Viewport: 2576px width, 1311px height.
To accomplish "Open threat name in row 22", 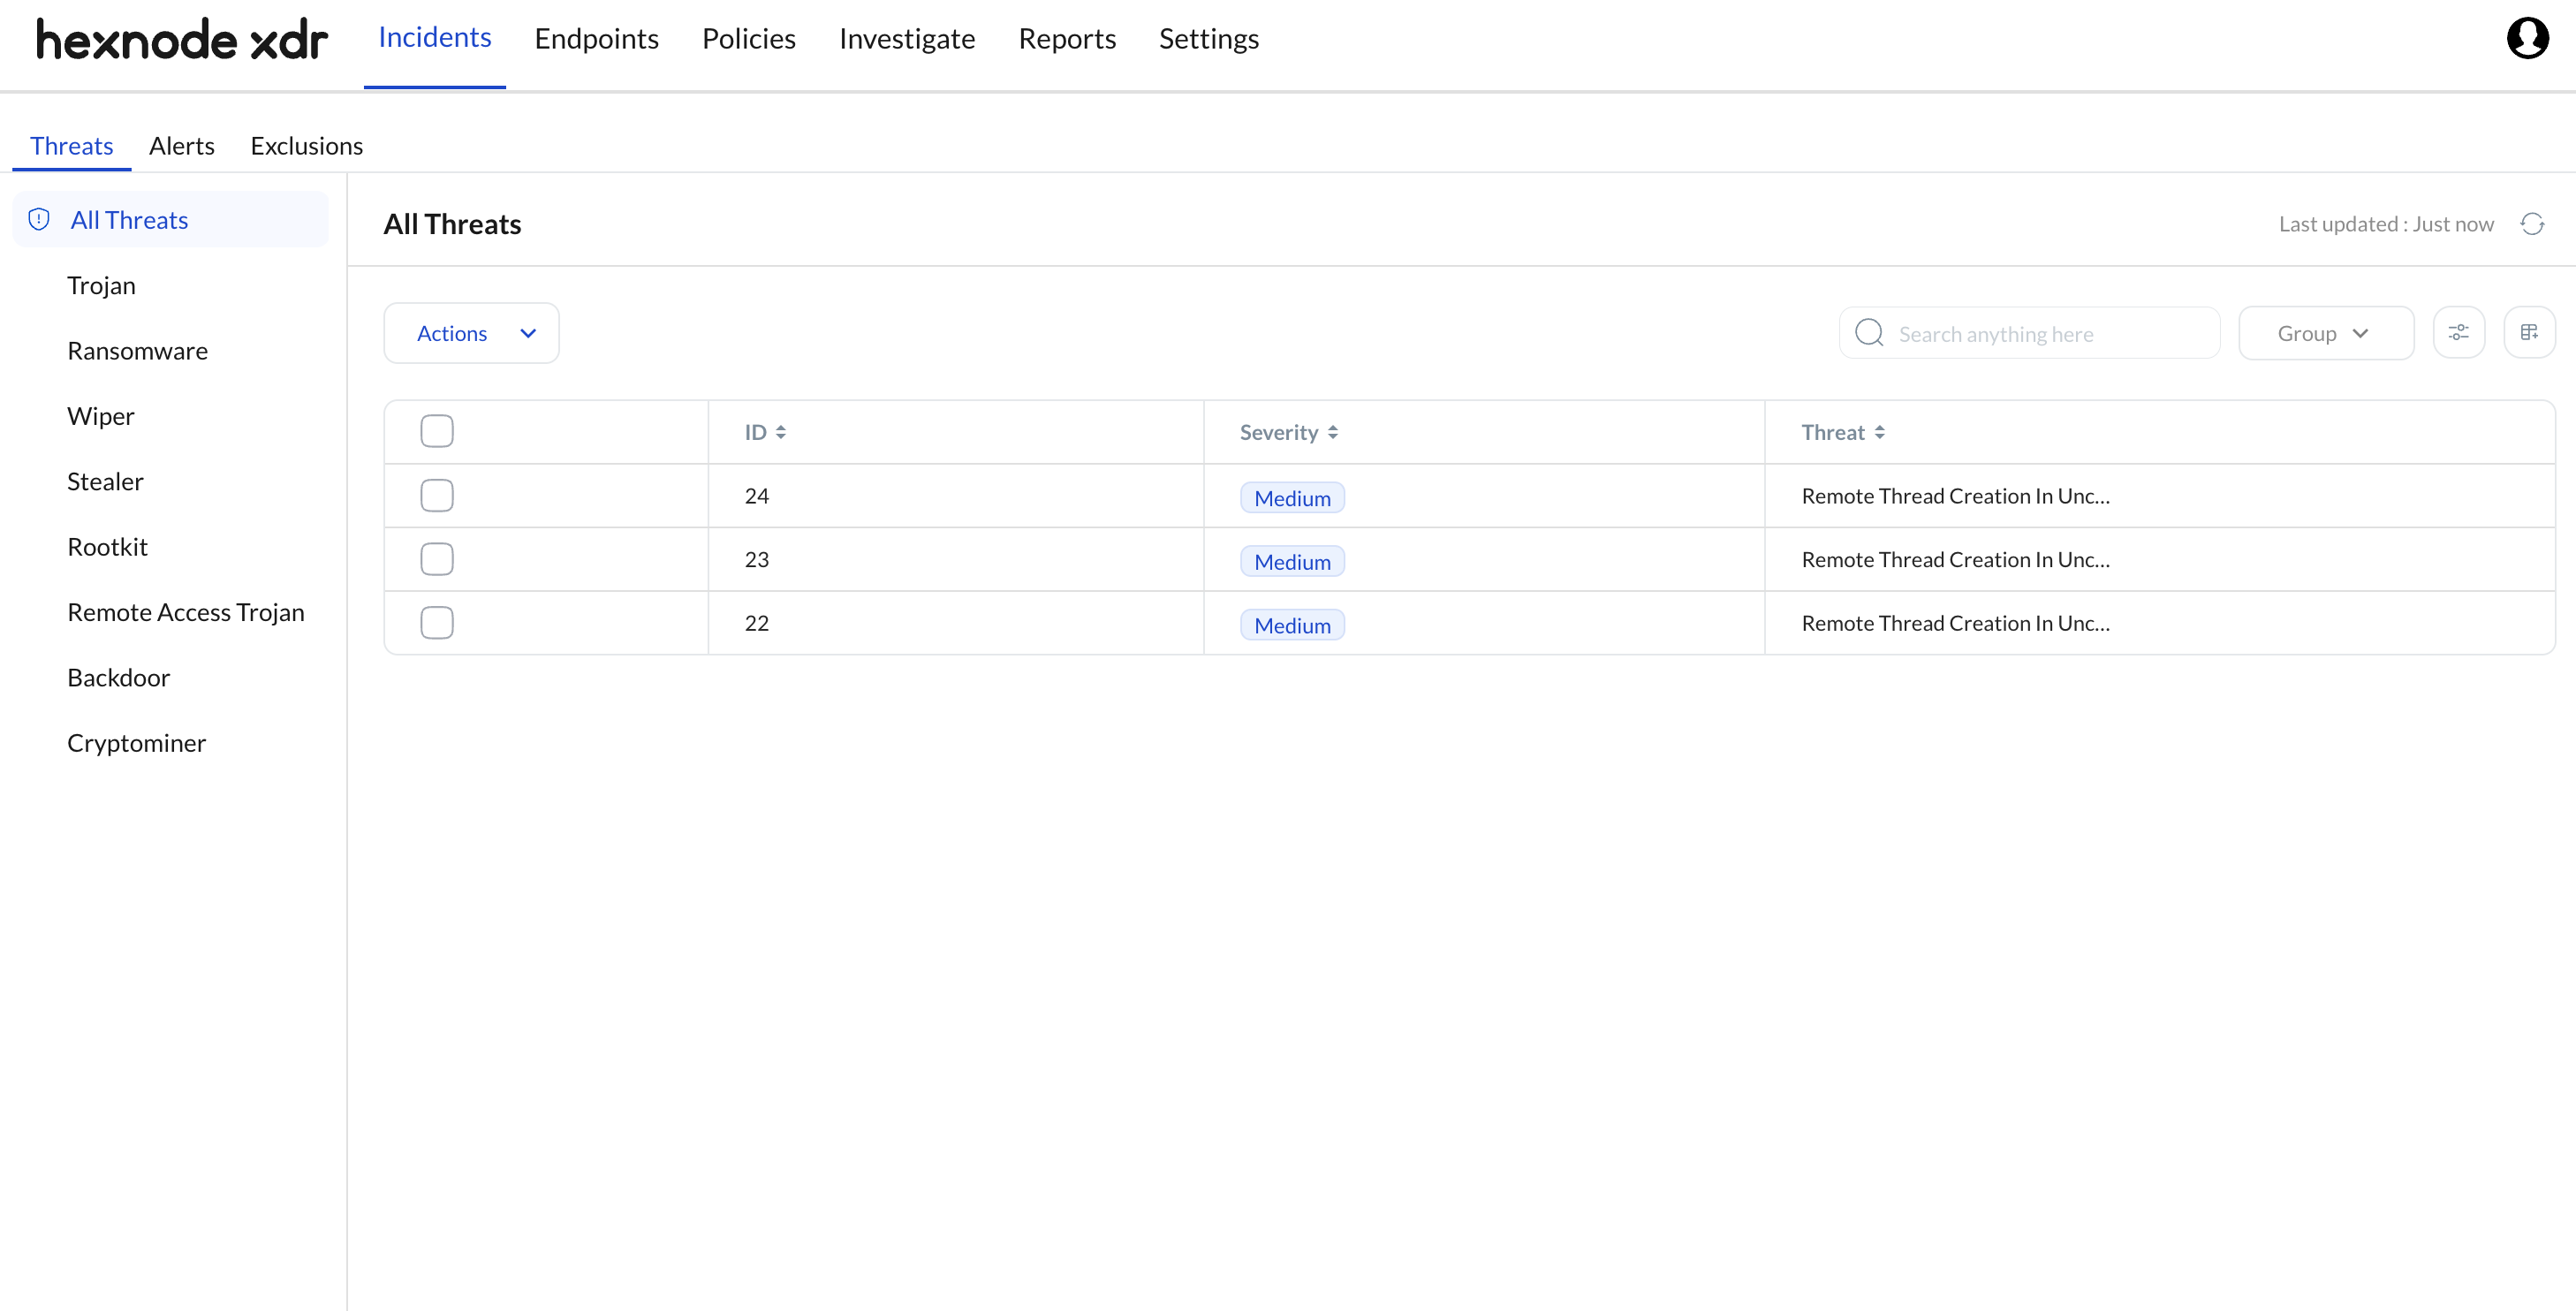I will (1956, 623).
